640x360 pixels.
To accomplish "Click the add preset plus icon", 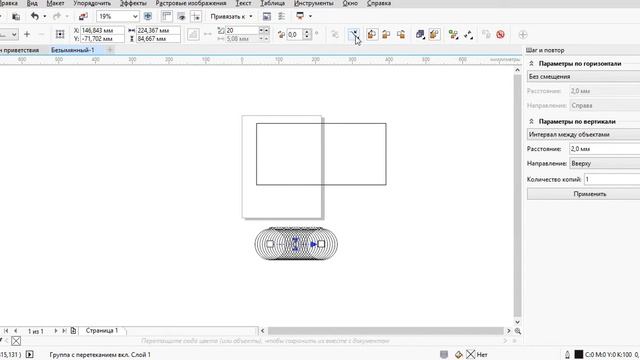I will (27, 35).
